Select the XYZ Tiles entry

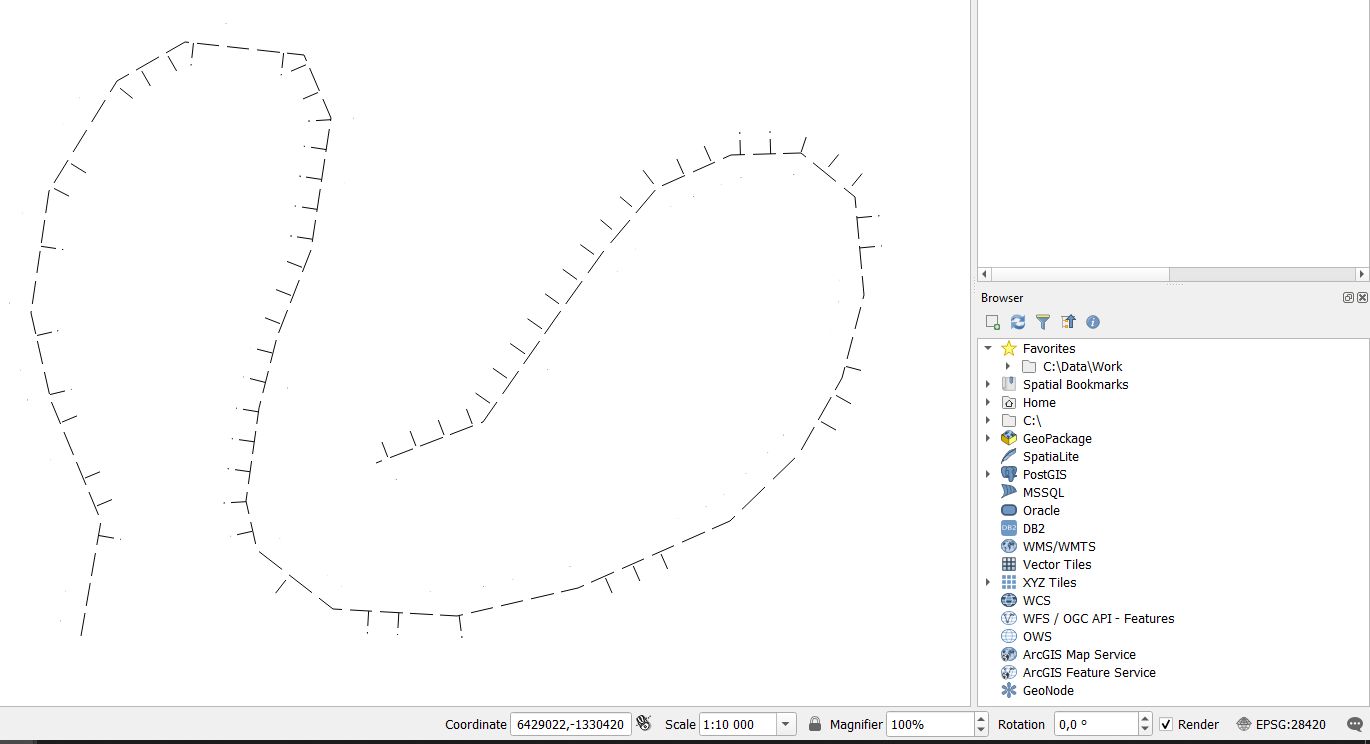tap(1049, 583)
